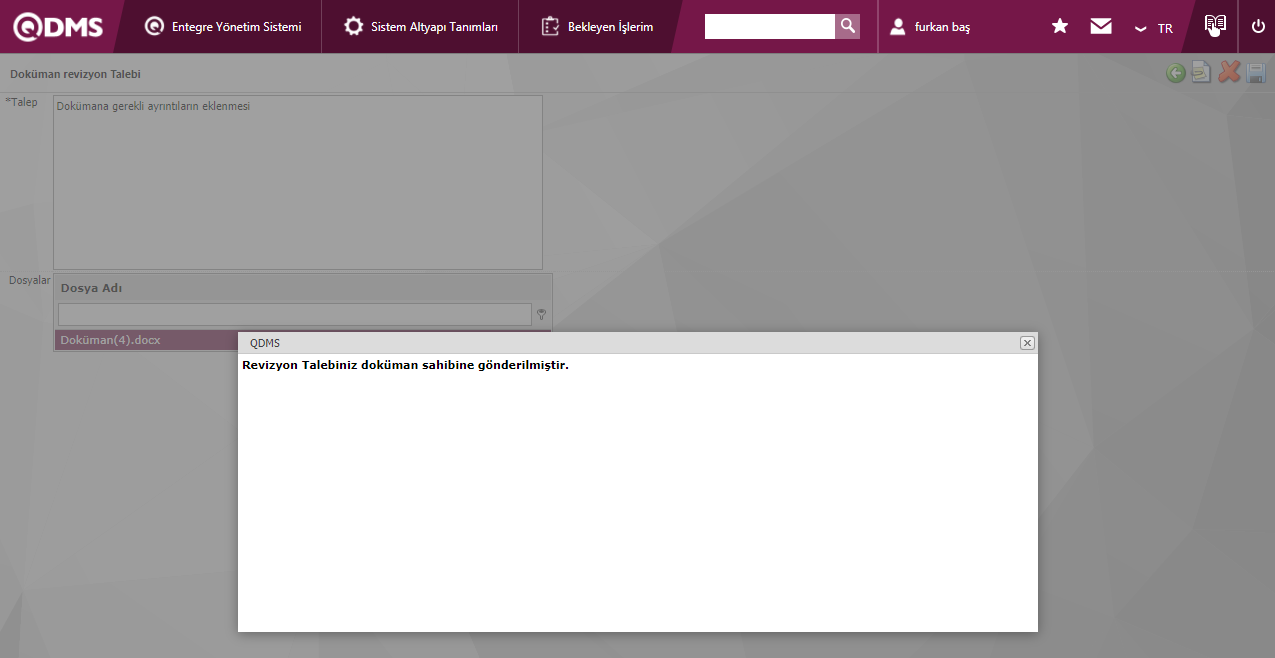1275x658 pixels.
Task: Click the Dosya Adı column header
Action: coord(302,288)
